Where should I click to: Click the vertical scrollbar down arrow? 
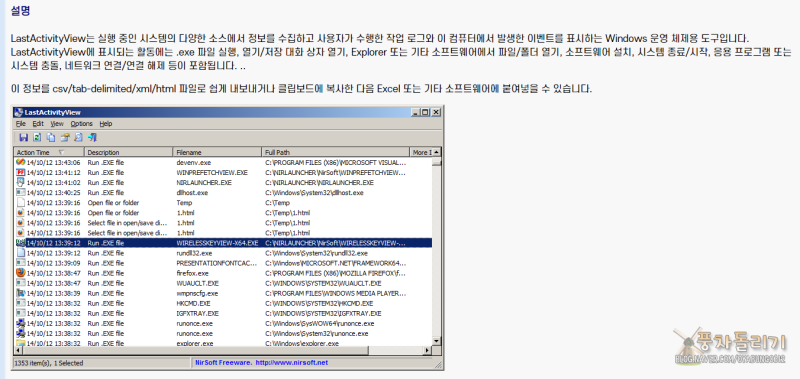[x=437, y=341]
